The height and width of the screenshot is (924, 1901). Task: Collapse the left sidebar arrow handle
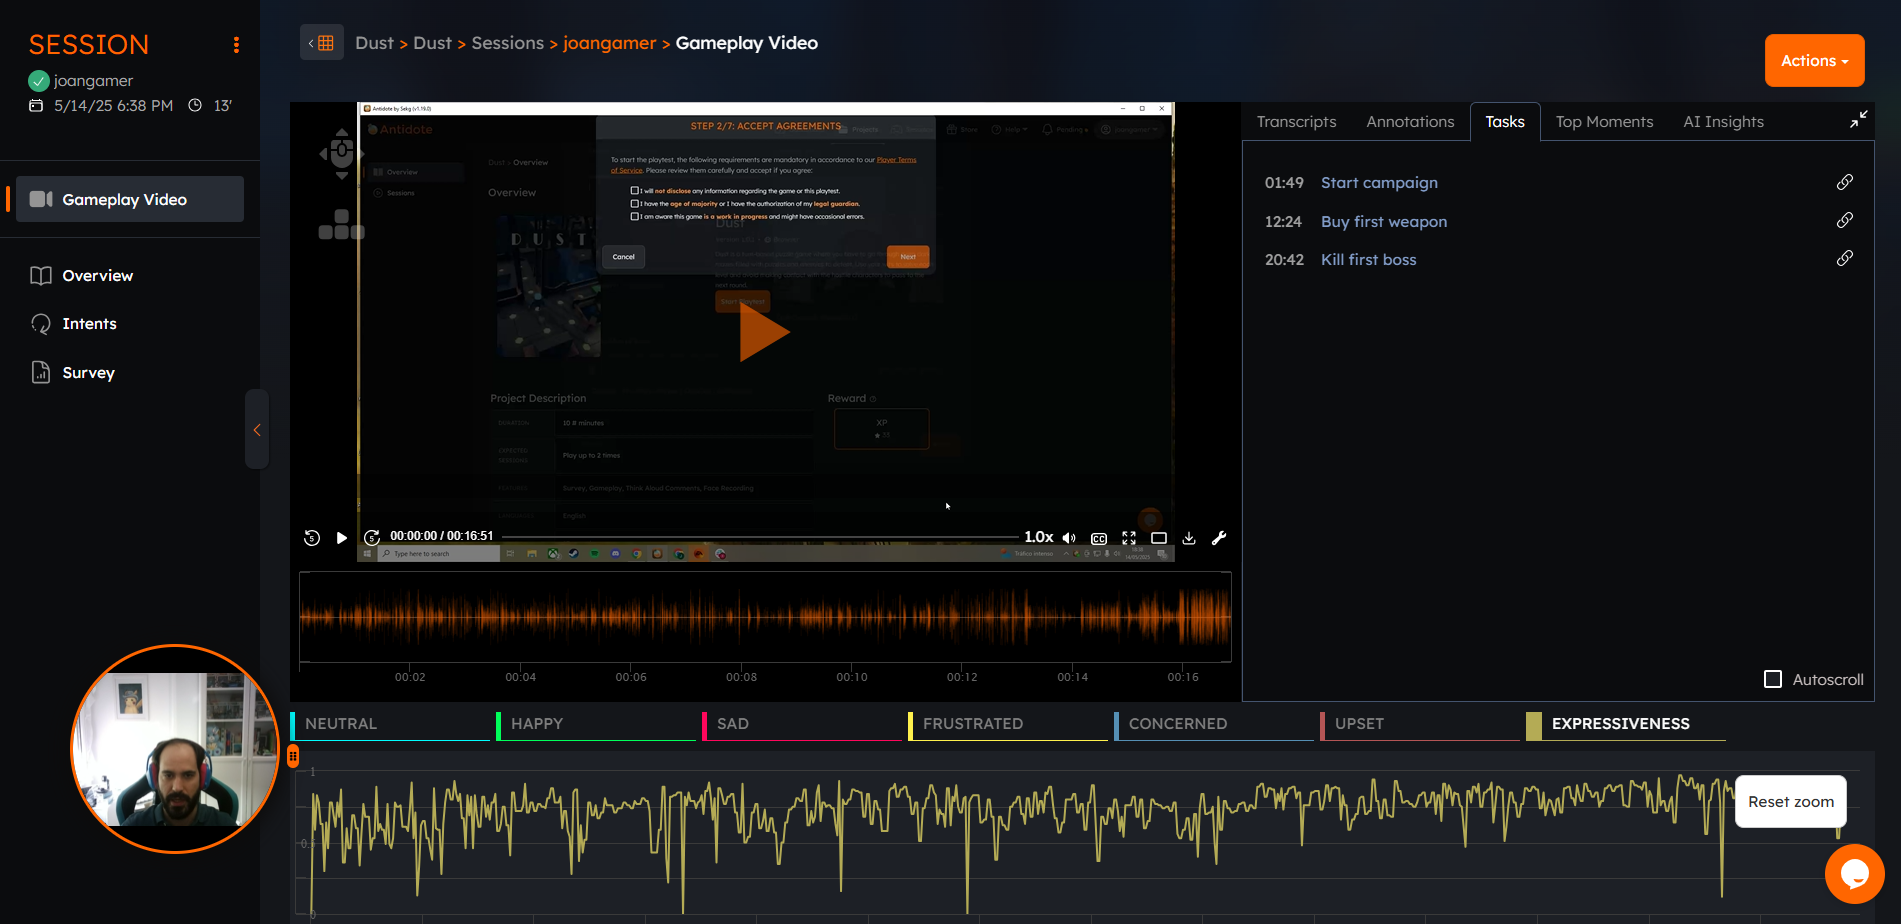coord(257,430)
